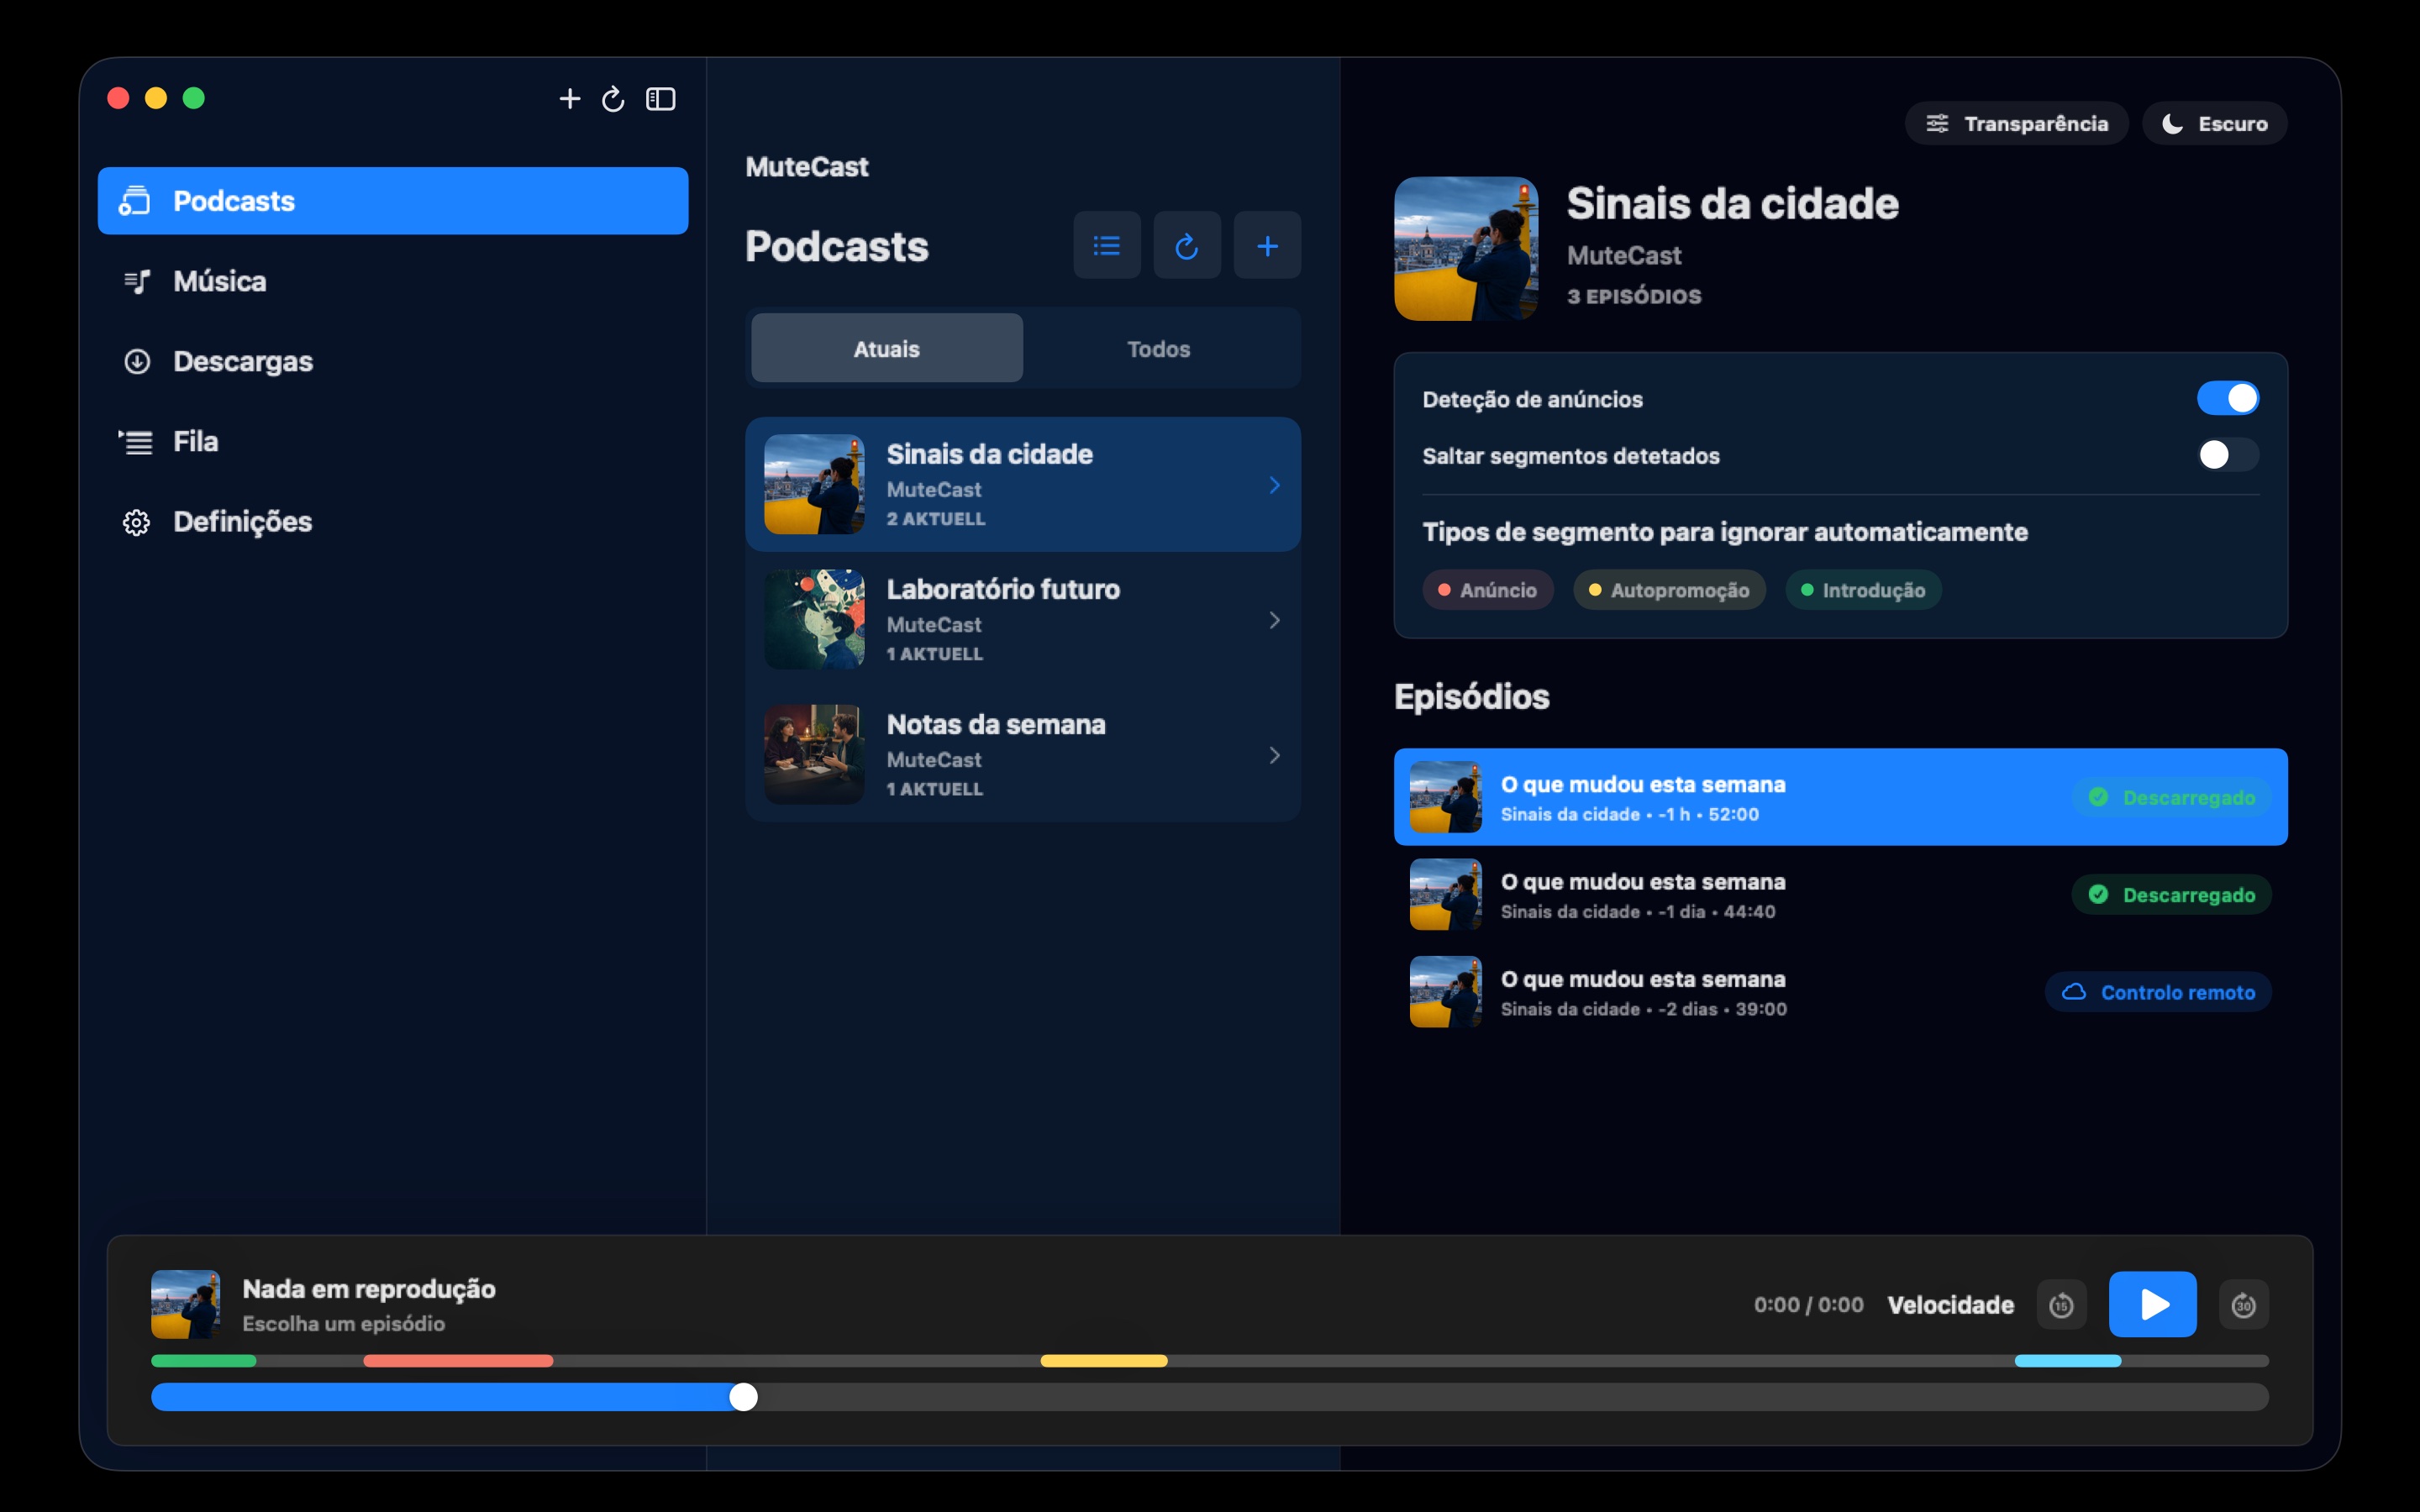Screen dimensions: 2420x1512
Task: Click the red segment marker on the timeline
Action: click(458, 1361)
